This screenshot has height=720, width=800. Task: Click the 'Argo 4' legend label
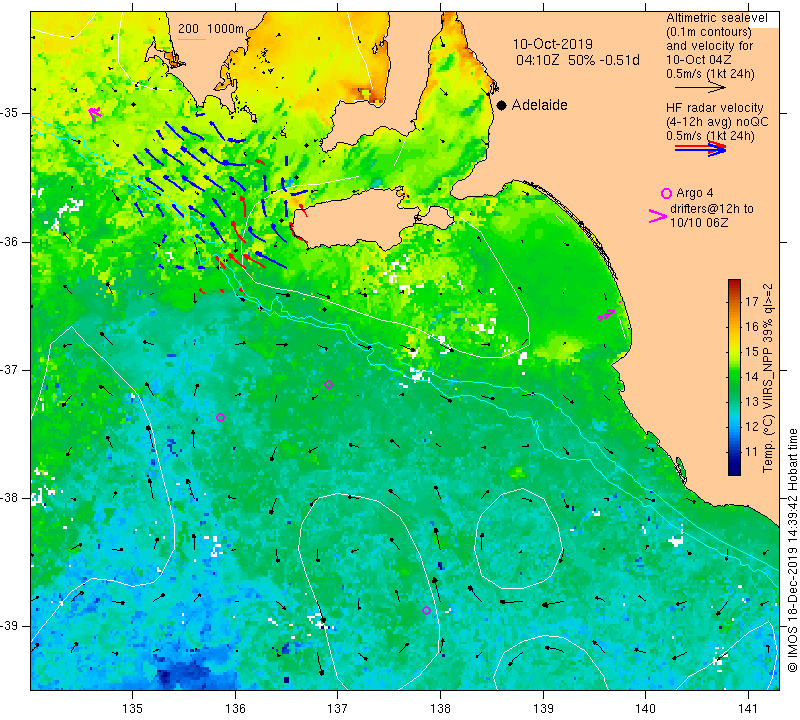pyautogui.click(x=694, y=193)
